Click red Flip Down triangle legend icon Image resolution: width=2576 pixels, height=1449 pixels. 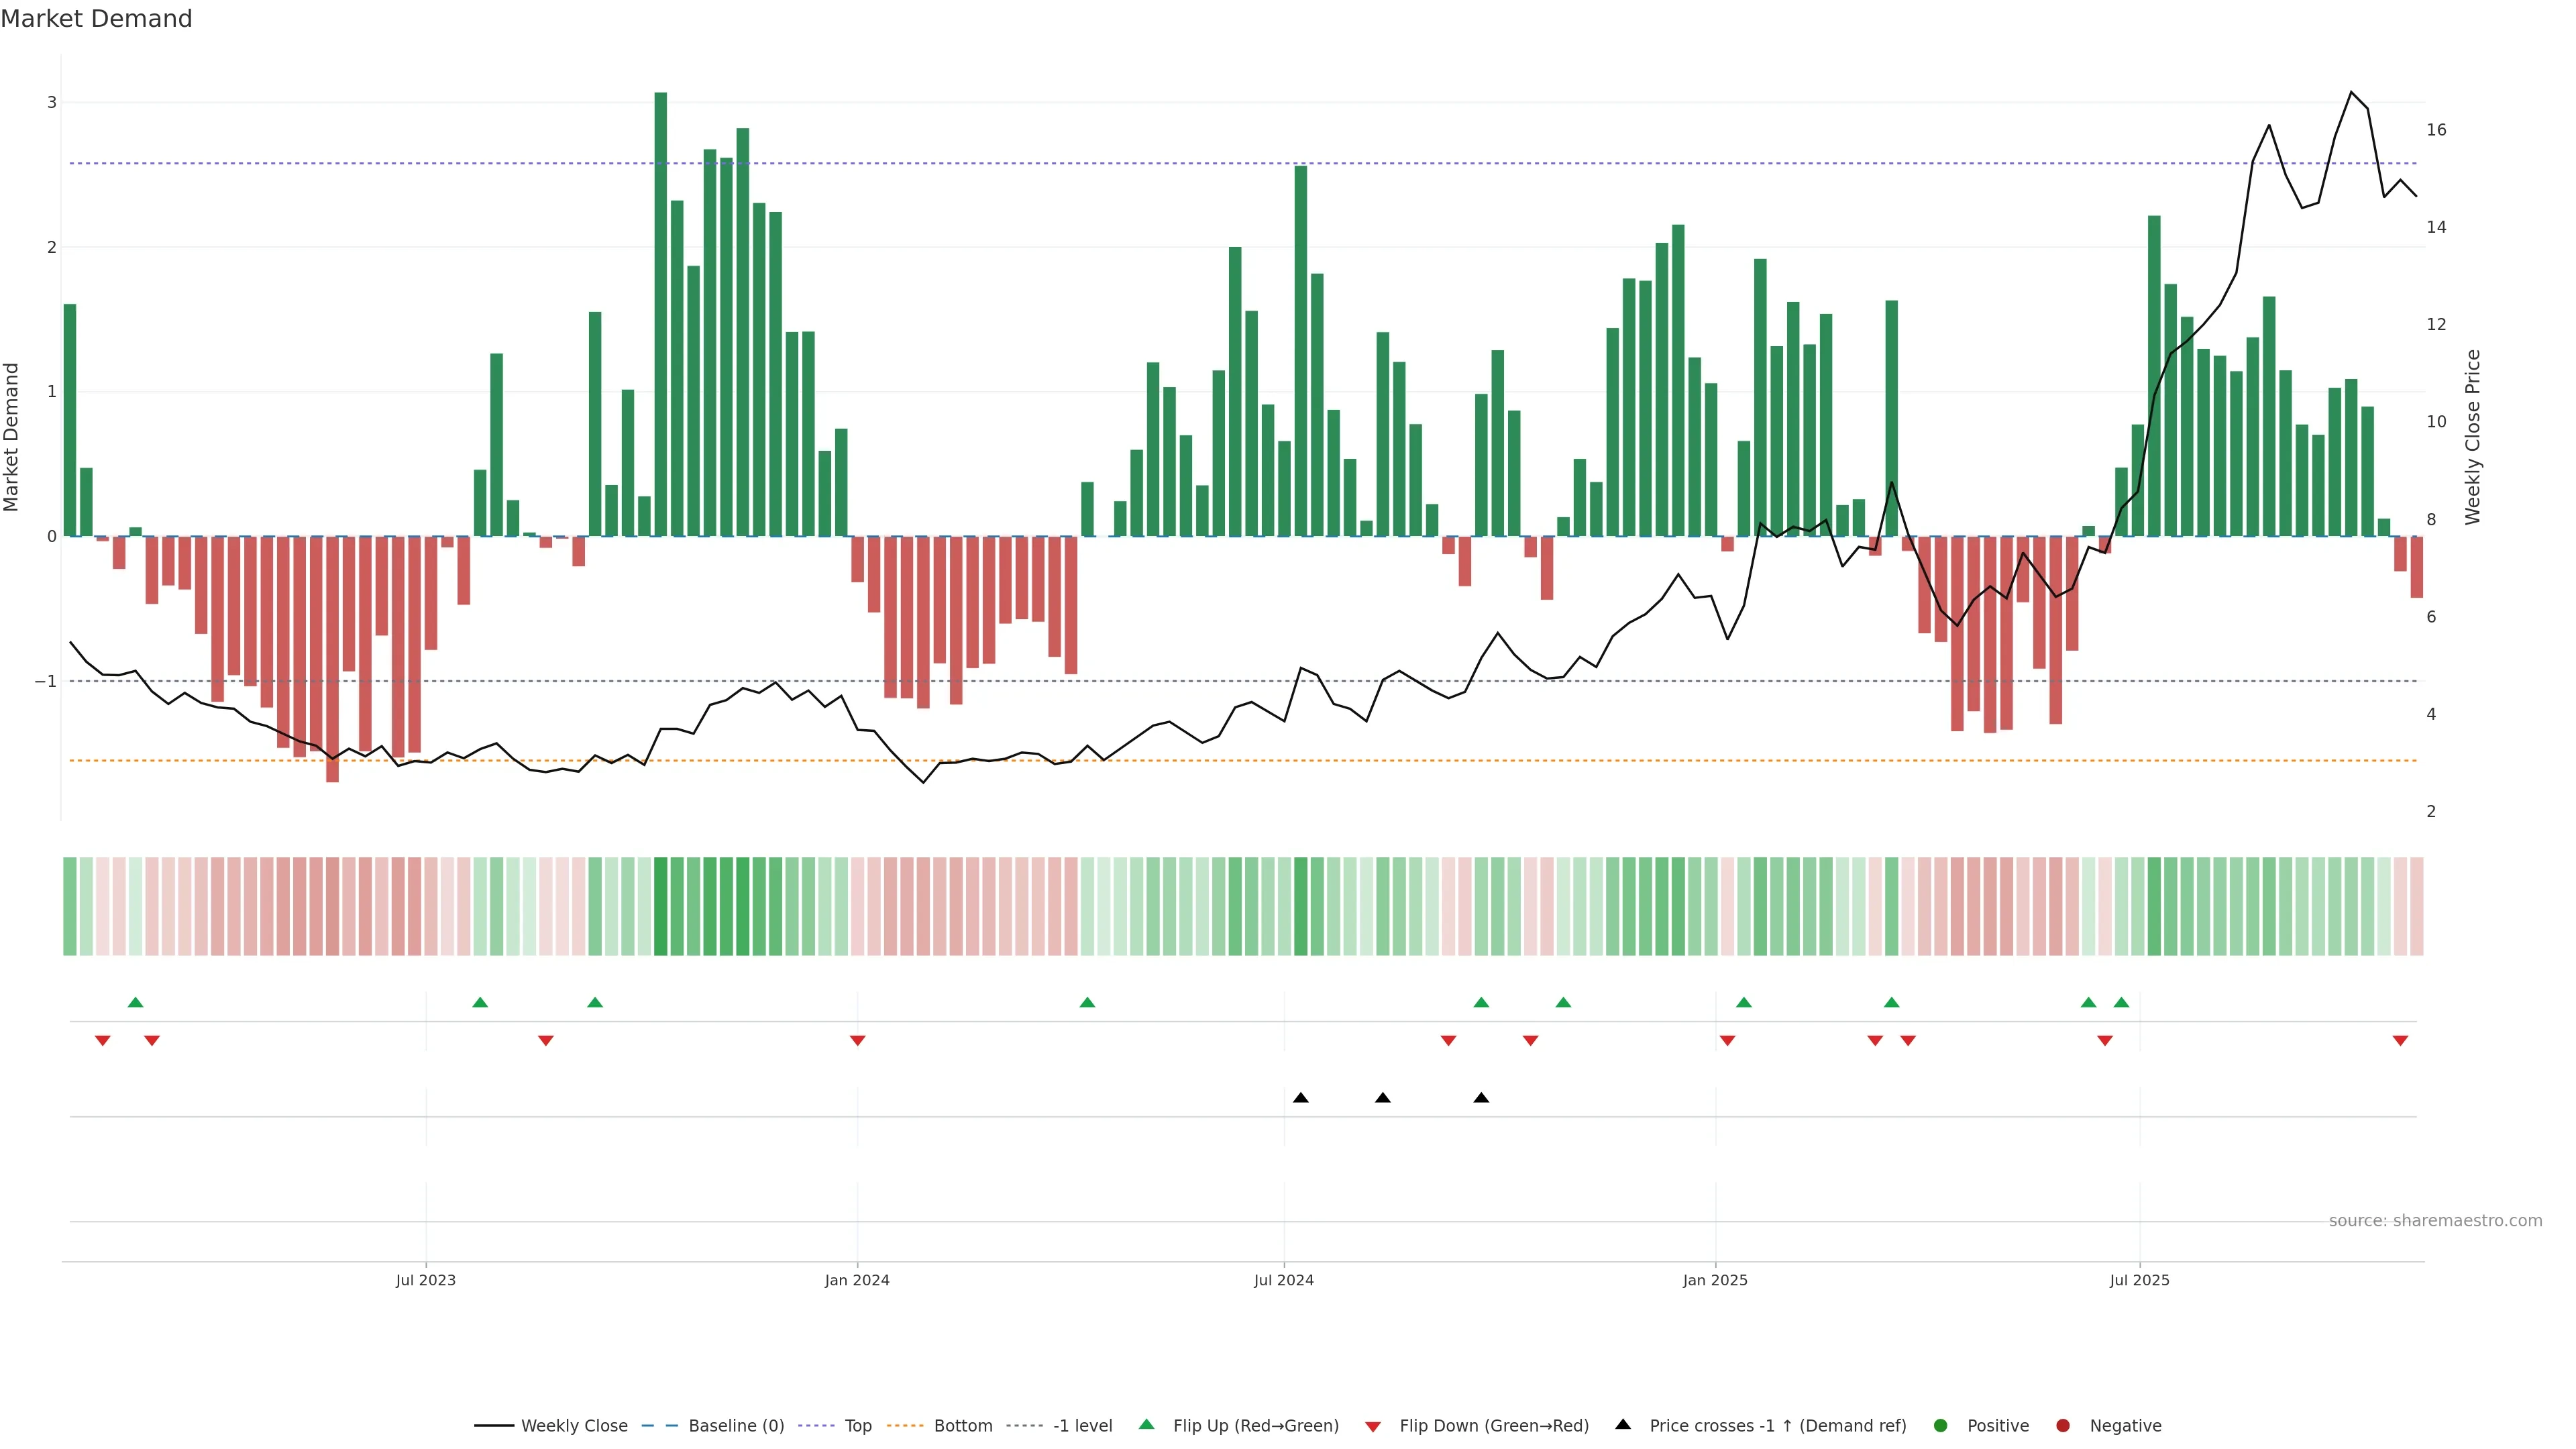coord(1373,1427)
